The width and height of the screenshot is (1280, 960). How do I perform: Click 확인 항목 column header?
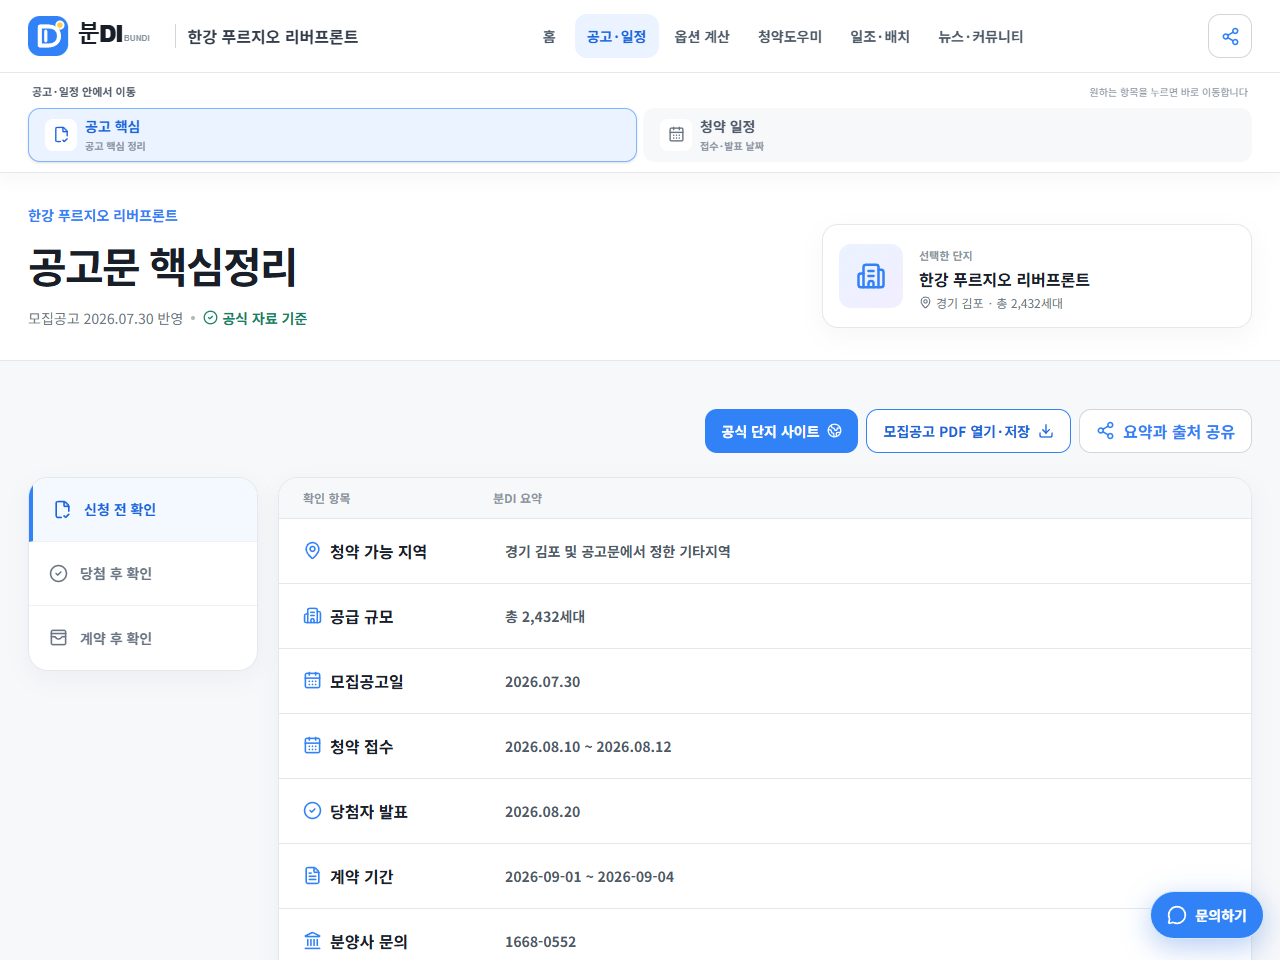click(x=327, y=498)
